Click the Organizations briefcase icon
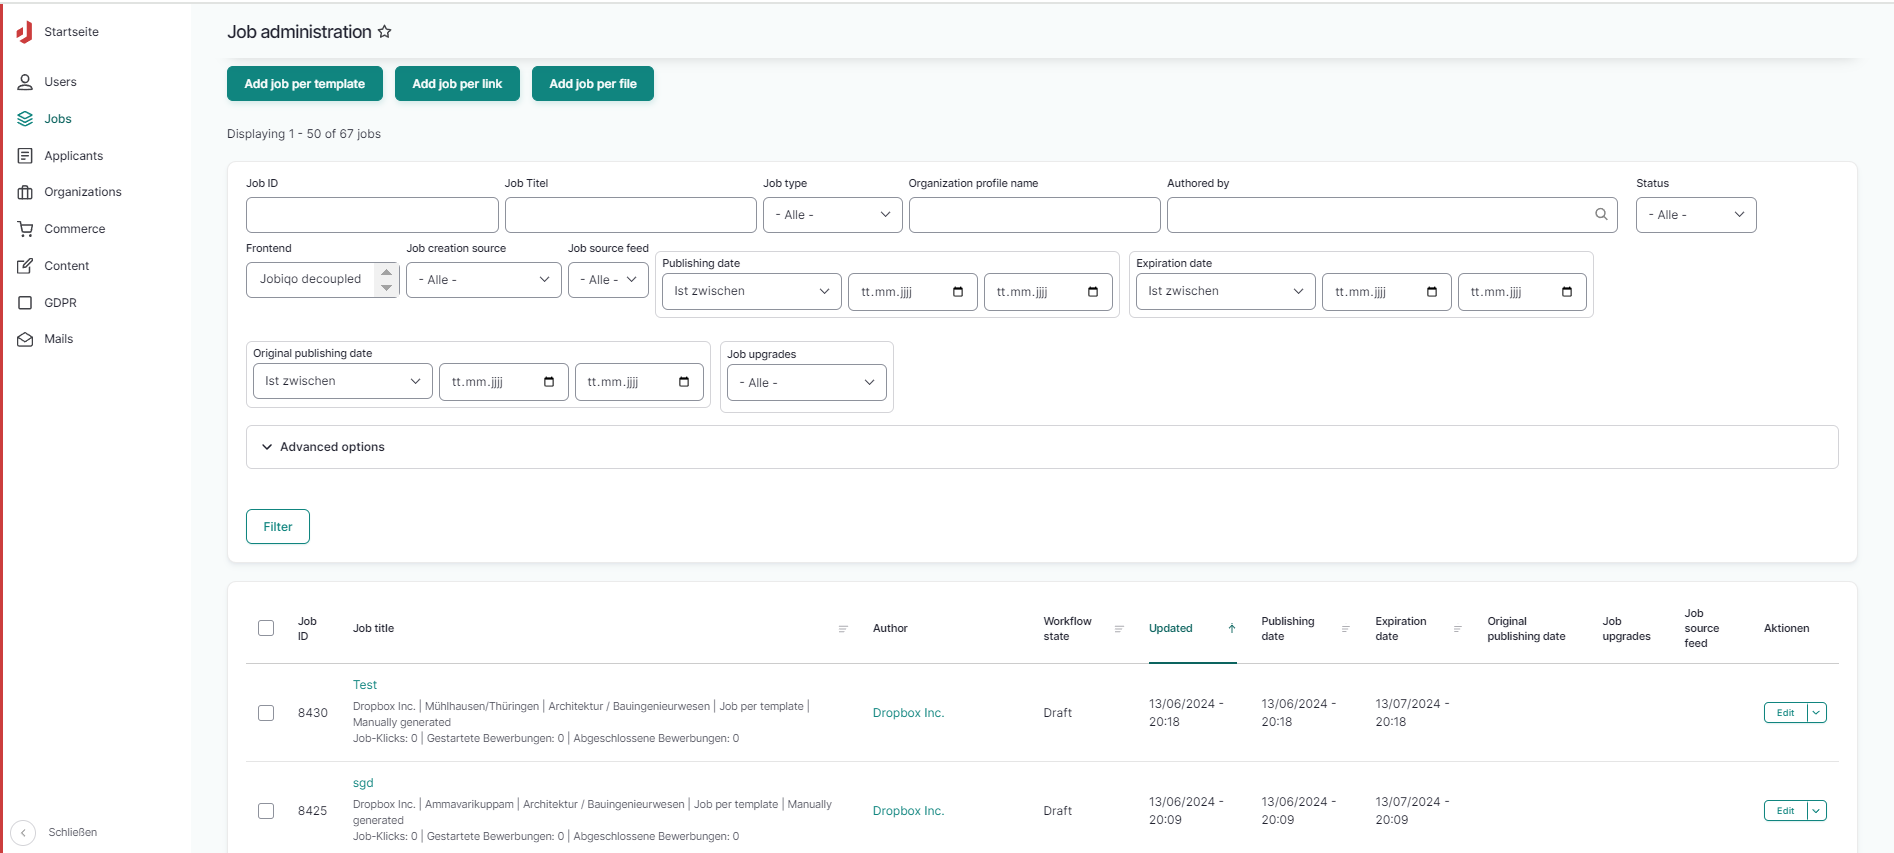 tap(25, 192)
